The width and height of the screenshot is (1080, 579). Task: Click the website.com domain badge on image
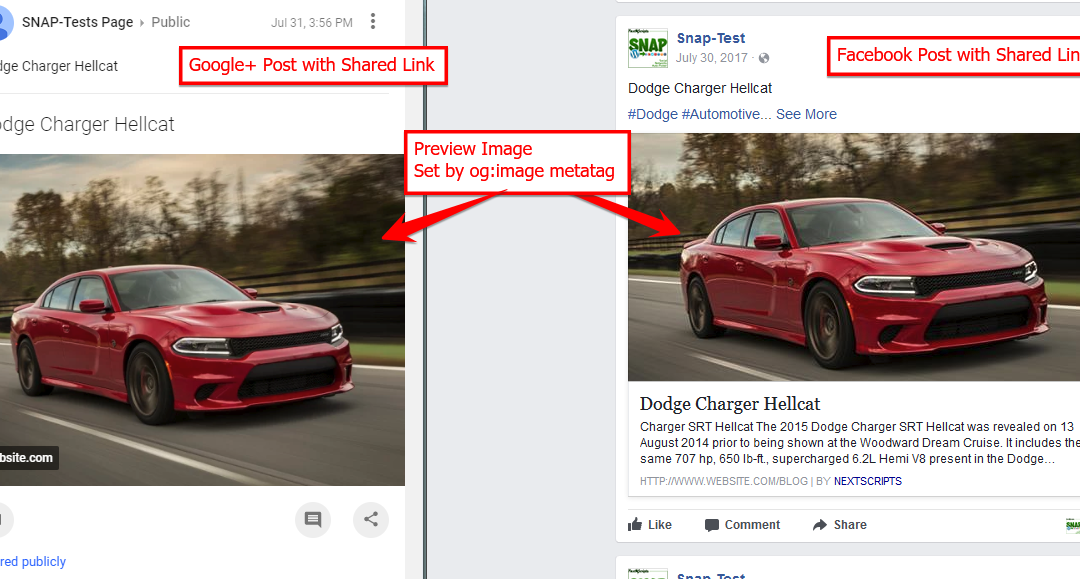(28, 458)
